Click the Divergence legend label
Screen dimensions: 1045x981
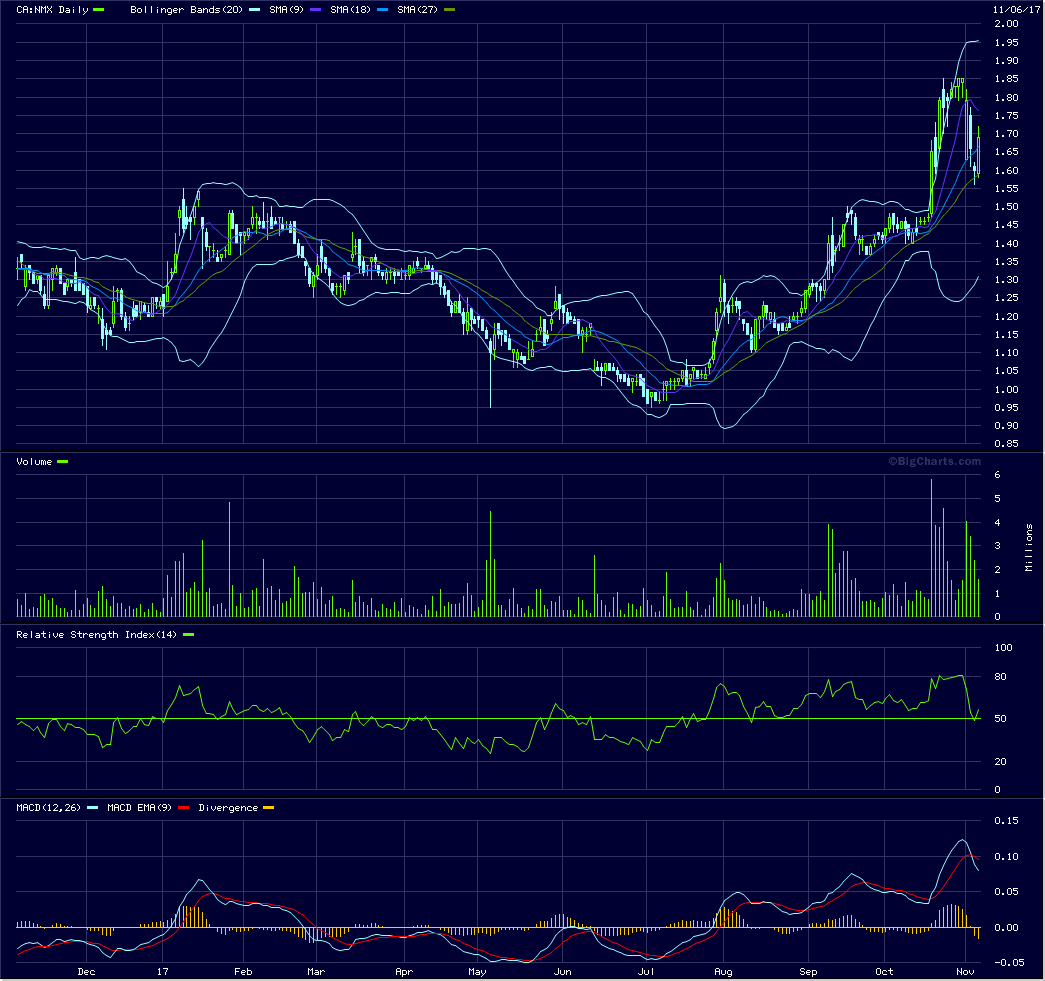pyautogui.click(x=228, y=808)
